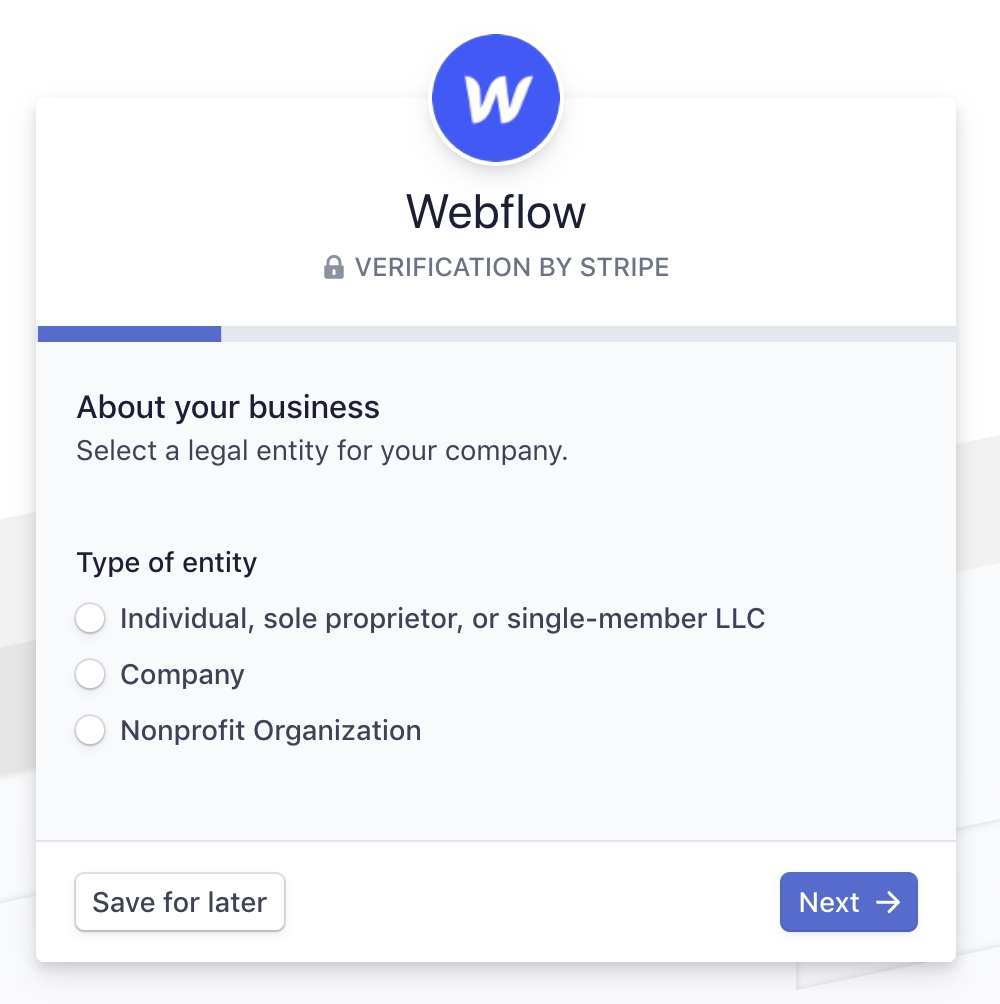Click the Nonprofit Organization label text
1000x1004 pixels.
click(270, 731)
